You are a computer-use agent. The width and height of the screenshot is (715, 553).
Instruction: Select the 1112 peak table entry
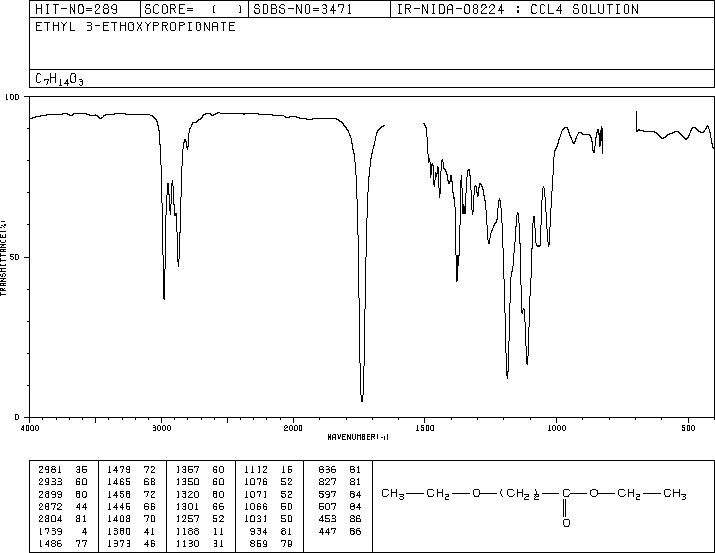269,470
